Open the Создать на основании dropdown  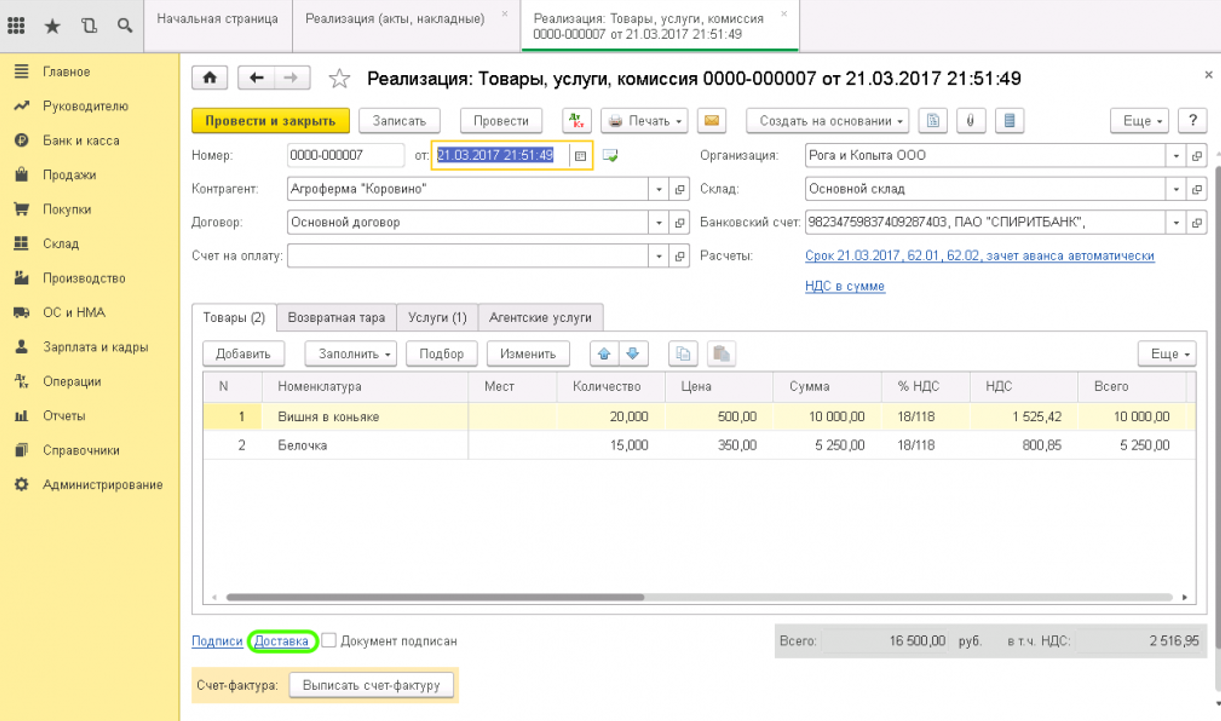(827, 121)
